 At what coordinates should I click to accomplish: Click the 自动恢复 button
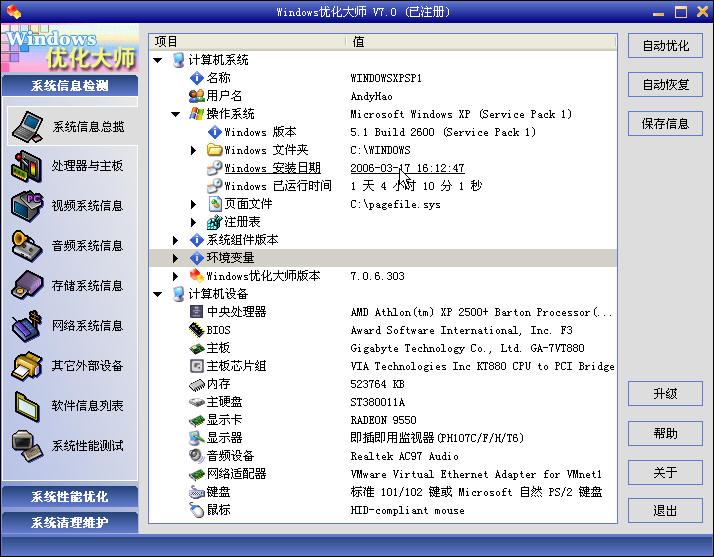[x=665, y=85]
